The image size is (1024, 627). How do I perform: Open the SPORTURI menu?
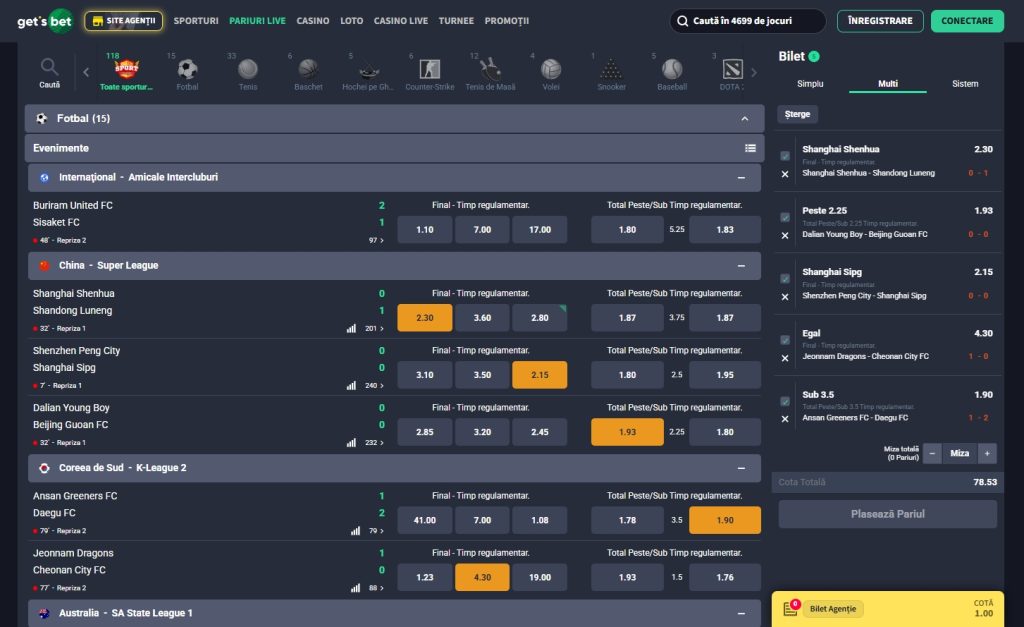(196, 21)
